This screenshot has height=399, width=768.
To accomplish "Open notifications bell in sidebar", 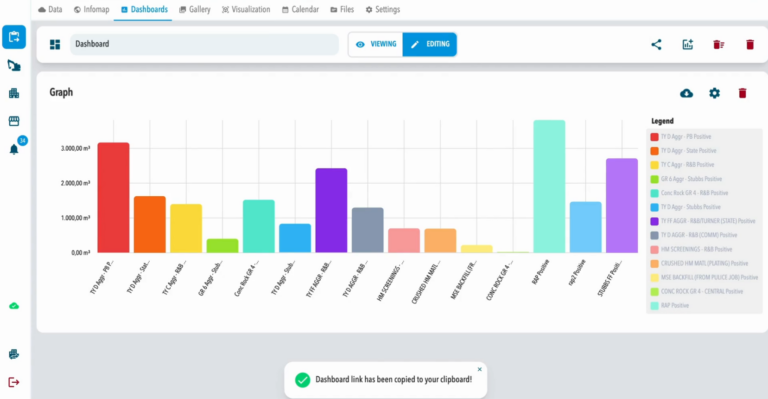I will 14,149.
